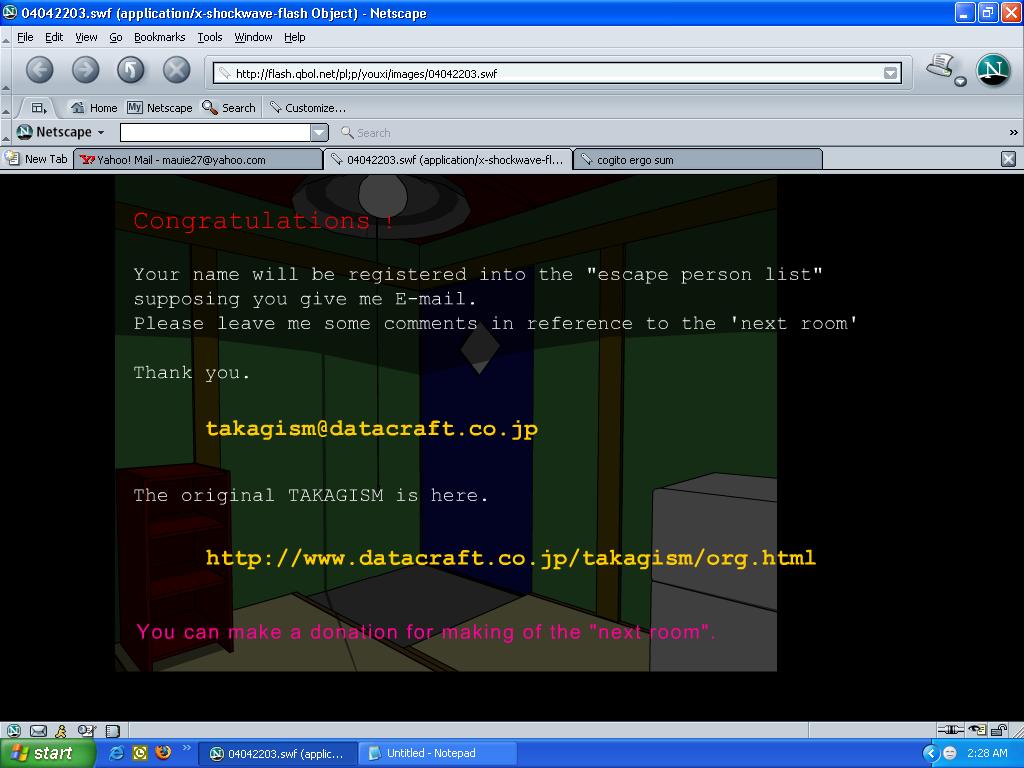The height and width of the screenshot is (768, 1024).
Task: Open Mail from the status bar envelope icon
Action: (39, 730)
